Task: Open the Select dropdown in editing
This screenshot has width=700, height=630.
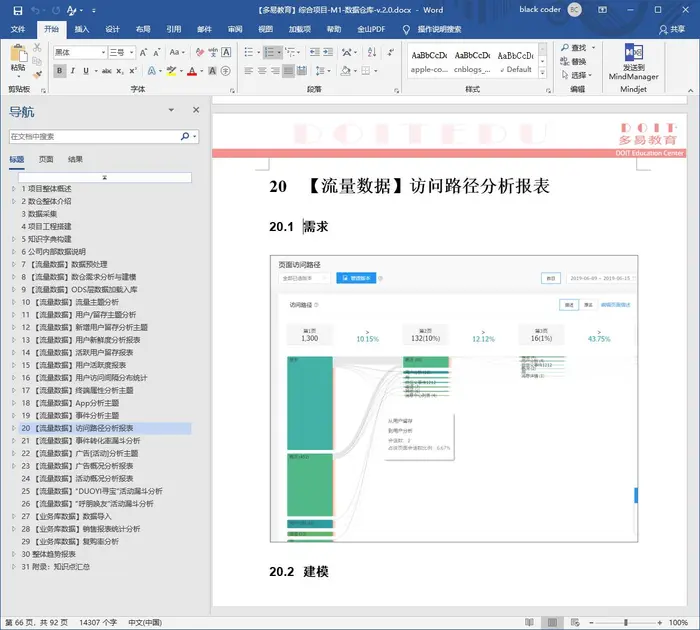Action: point(576,75)
